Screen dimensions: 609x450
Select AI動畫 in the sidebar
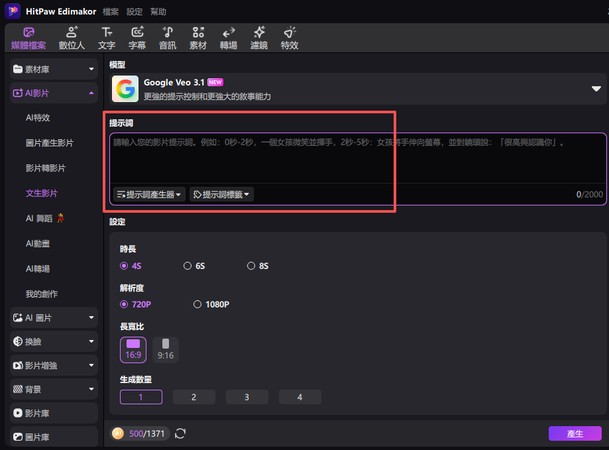(x=38, y=243)
